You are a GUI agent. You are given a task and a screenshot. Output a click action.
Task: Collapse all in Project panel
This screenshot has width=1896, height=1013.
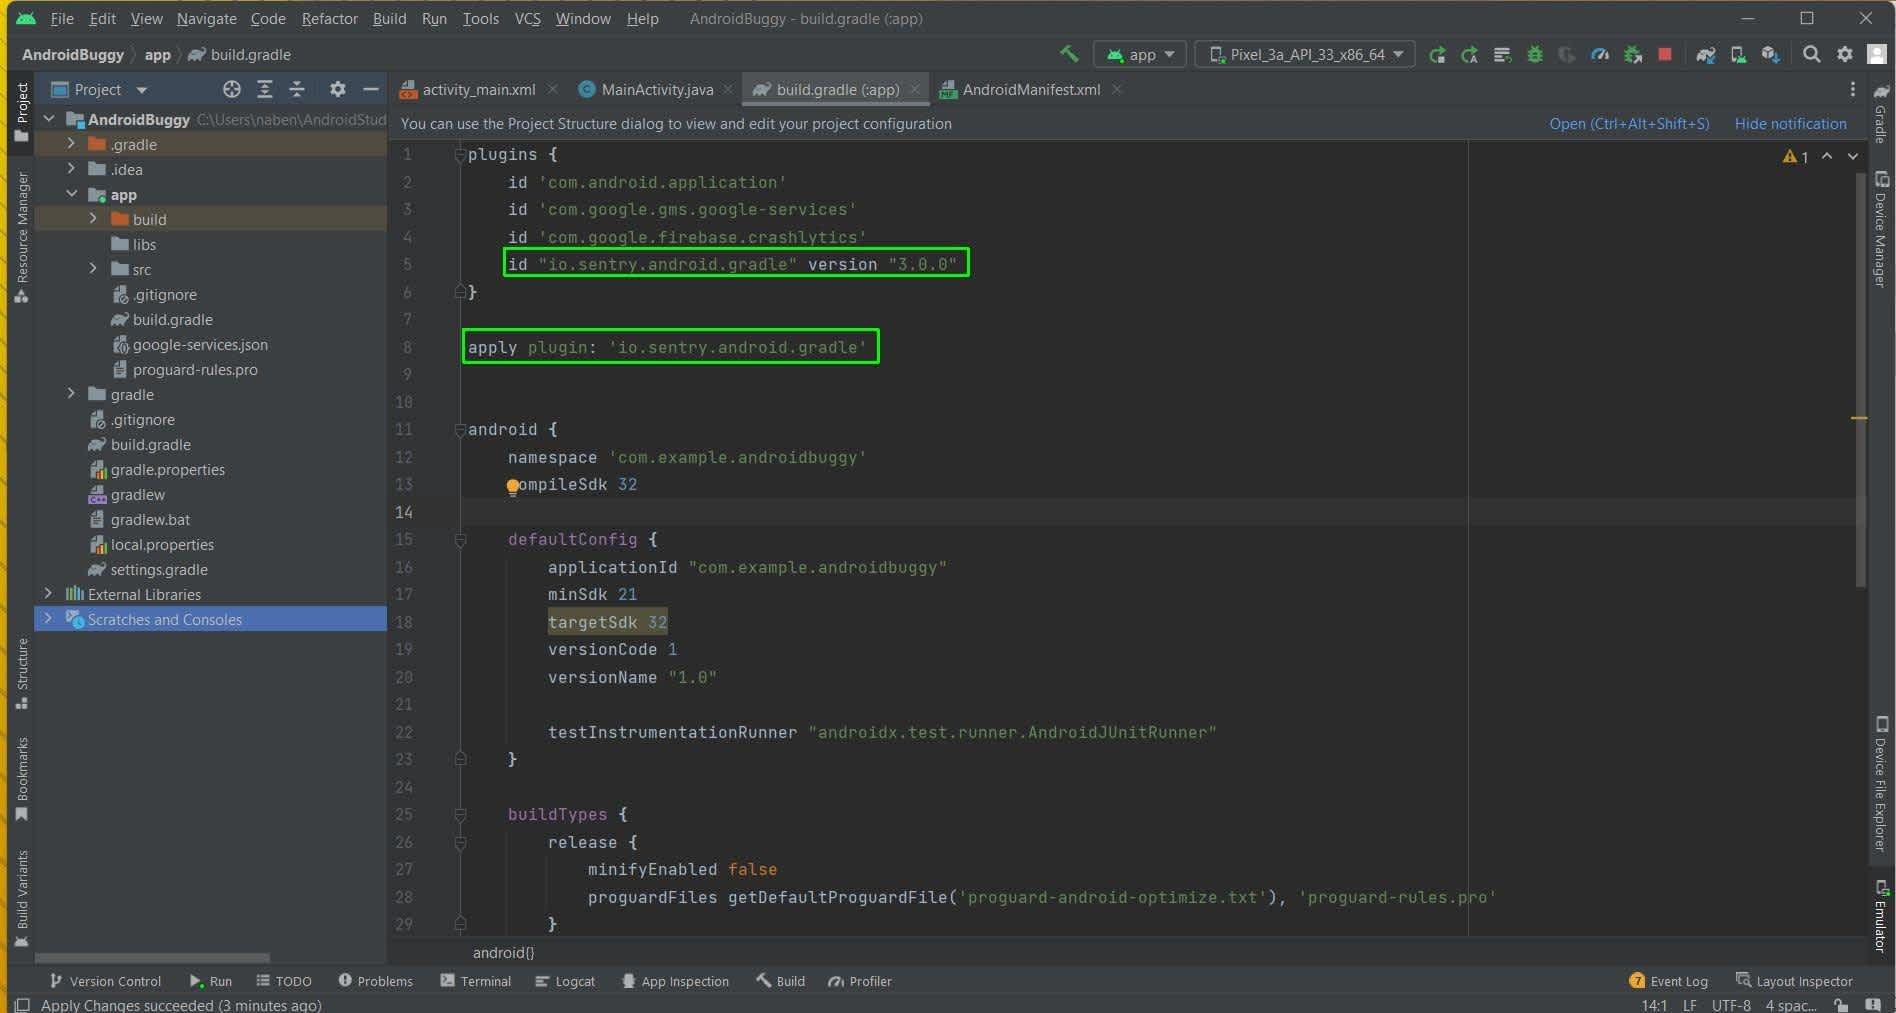(297, 89)
